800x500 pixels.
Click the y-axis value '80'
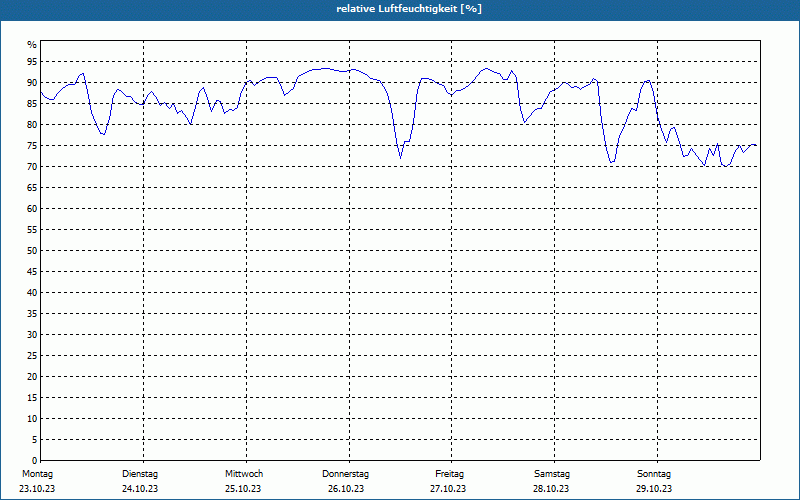32,124
